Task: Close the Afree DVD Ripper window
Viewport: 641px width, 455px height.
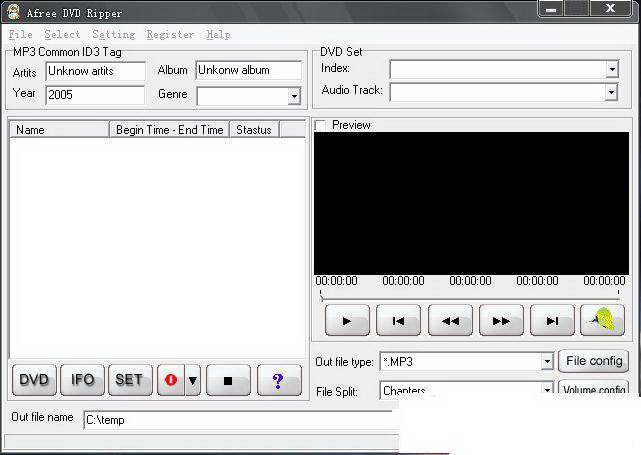Action: [611, 9]
